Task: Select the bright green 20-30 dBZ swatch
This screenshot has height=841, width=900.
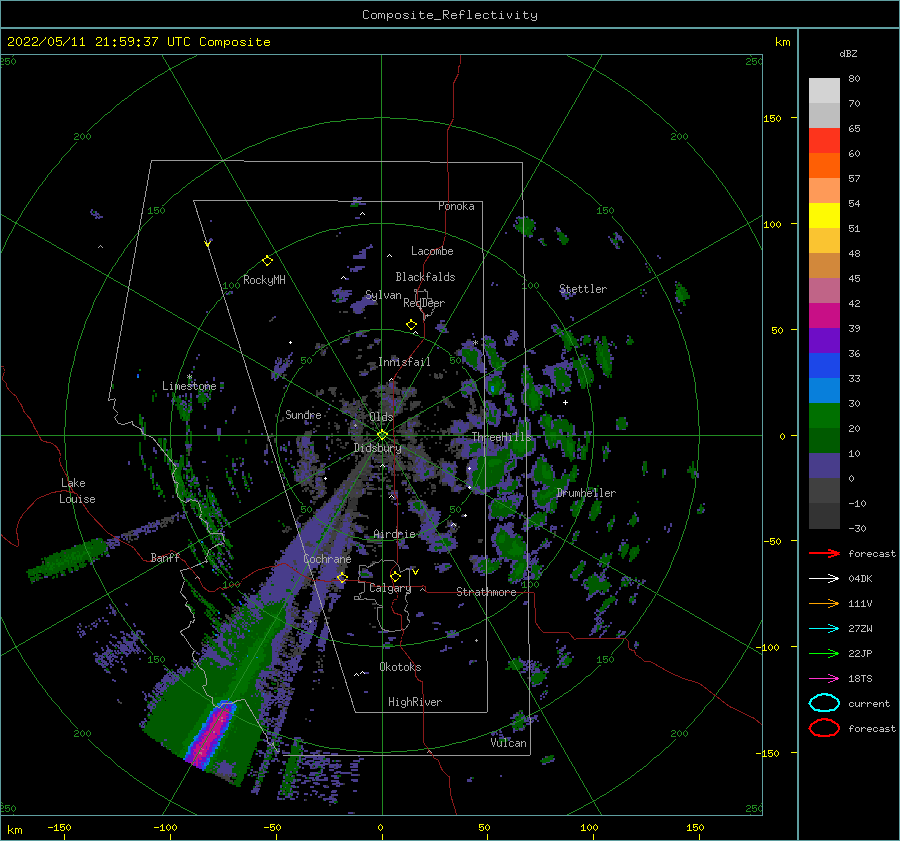Action: click(824, 416)
